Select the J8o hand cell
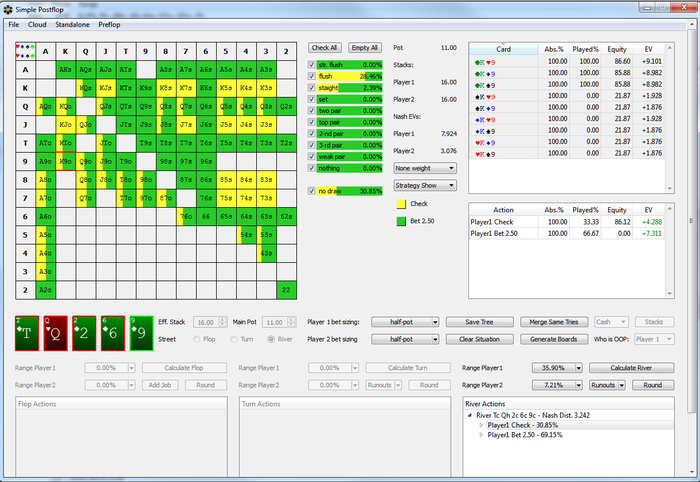This screenshot has width=700, height=482. tap(106, 179)
